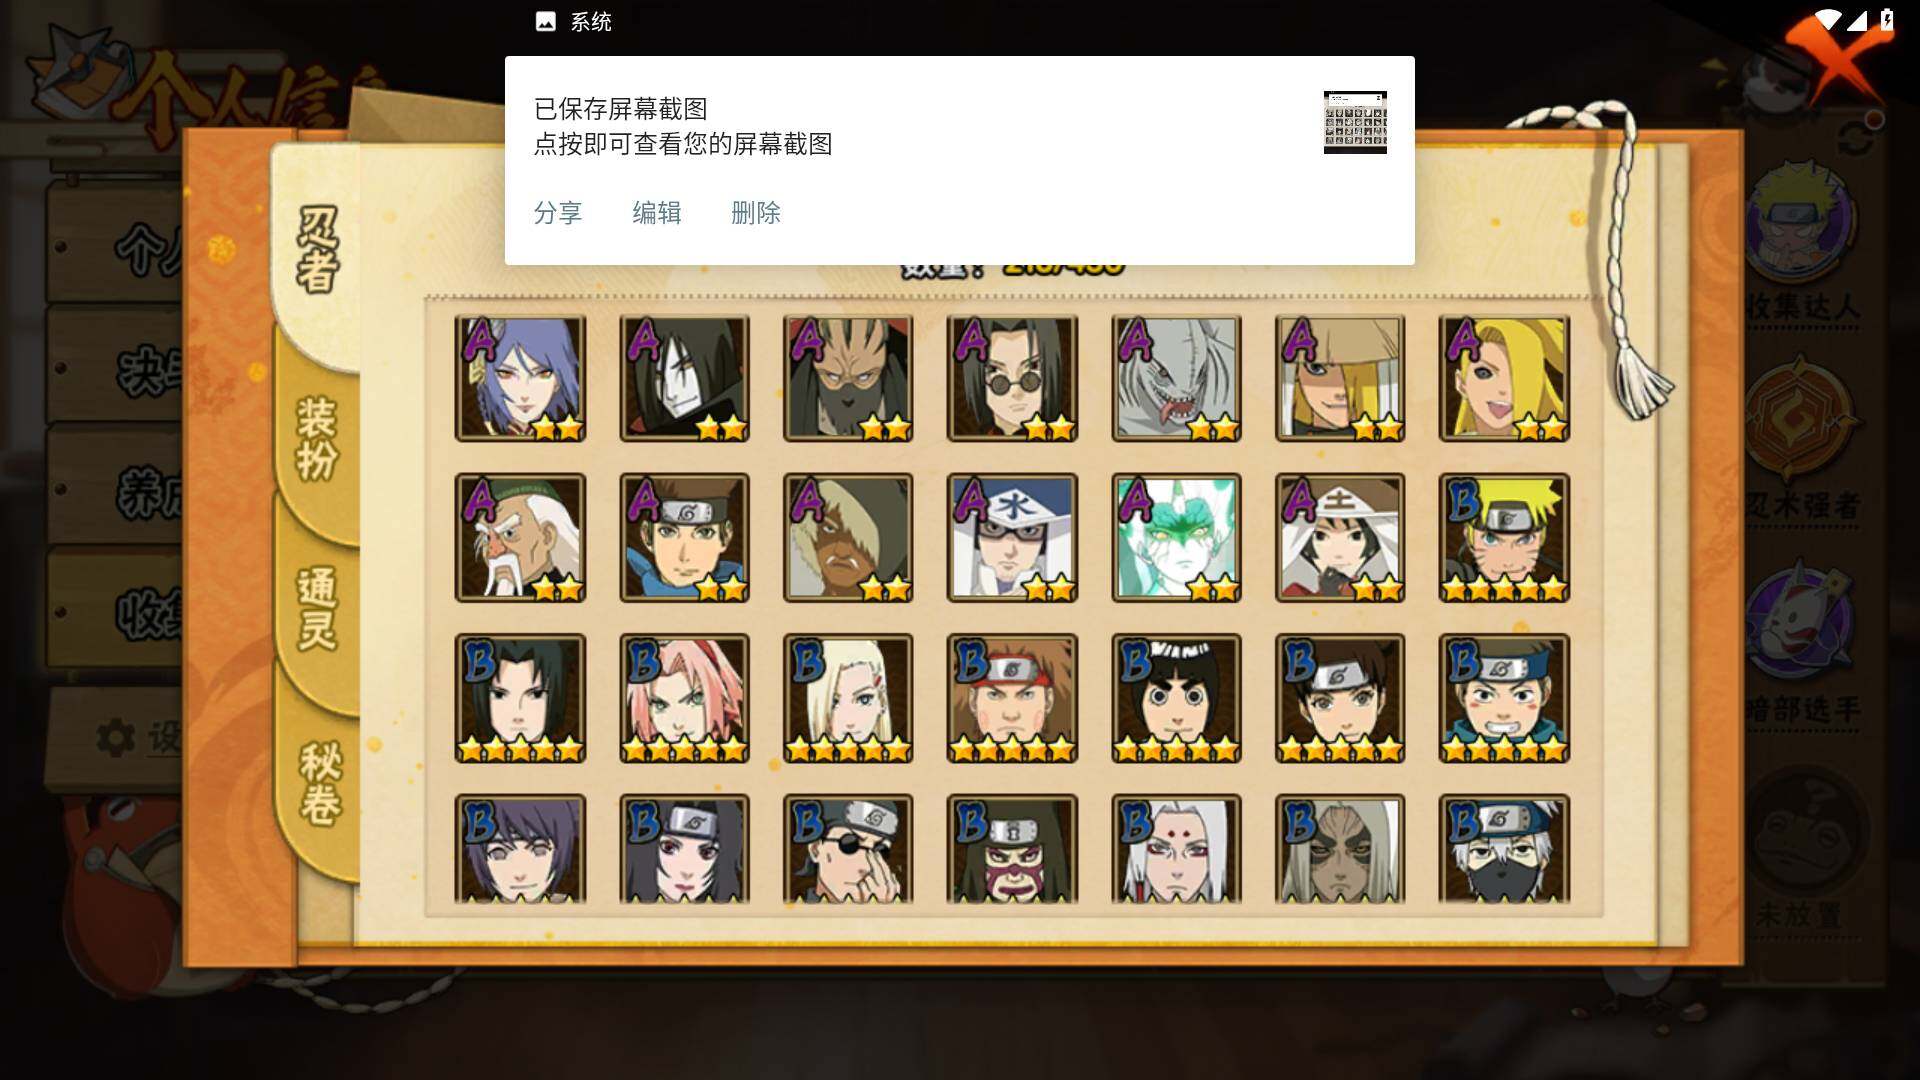The image size is (1920, 1080).
Task: Select Sasuke's B-rank five-star card
Action: pos(520,698)
